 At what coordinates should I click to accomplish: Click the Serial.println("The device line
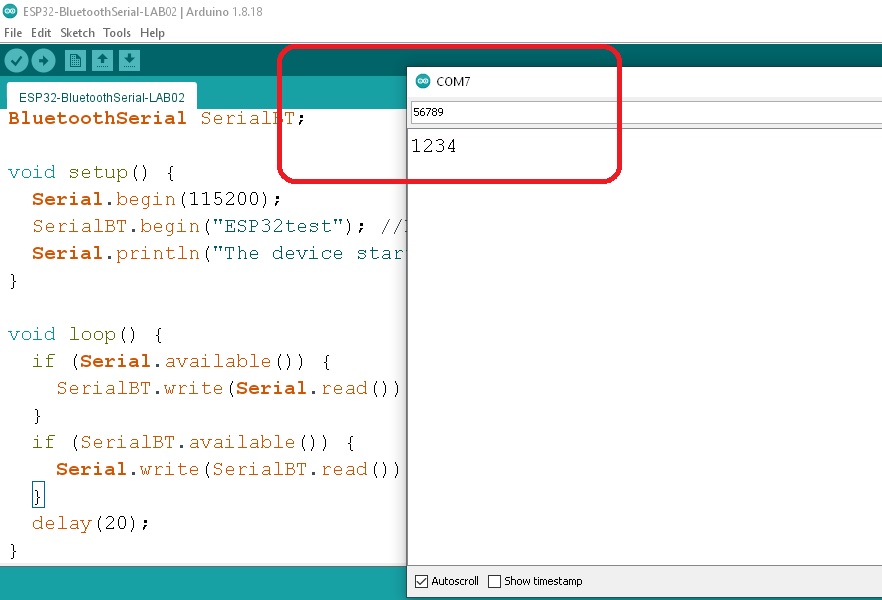[x=218, y=253]
